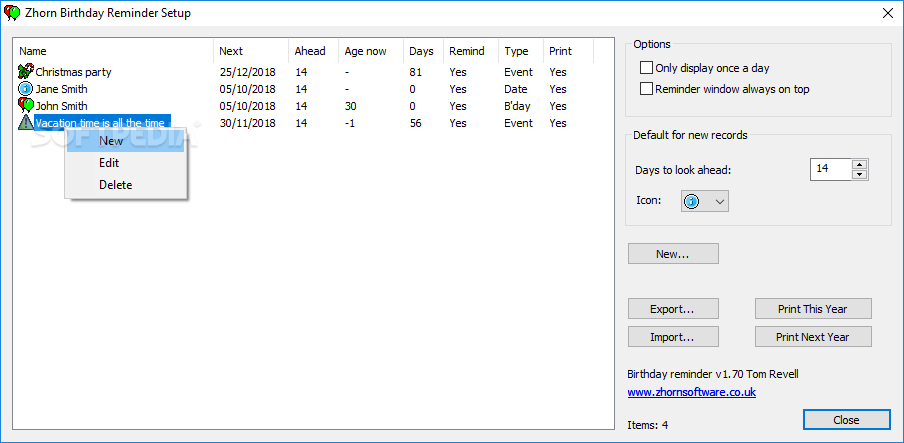This screenshot has height=443, width=904.
Task: Open the default Icon dropdown
Action: [x=705, y=201]
